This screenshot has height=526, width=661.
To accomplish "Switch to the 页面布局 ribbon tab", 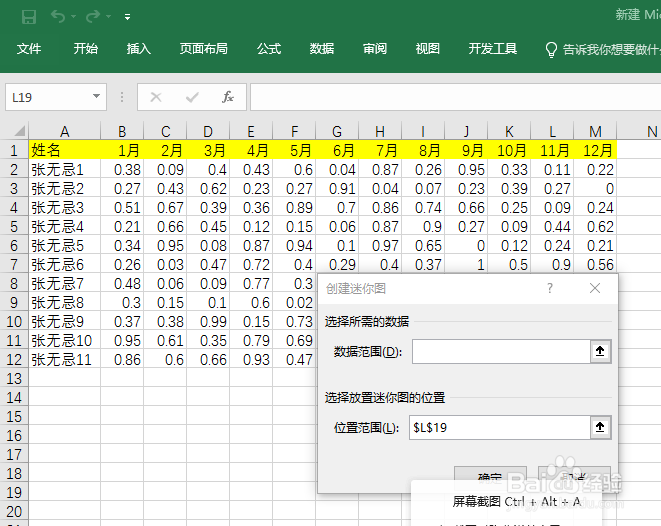I will click(204, 49).
